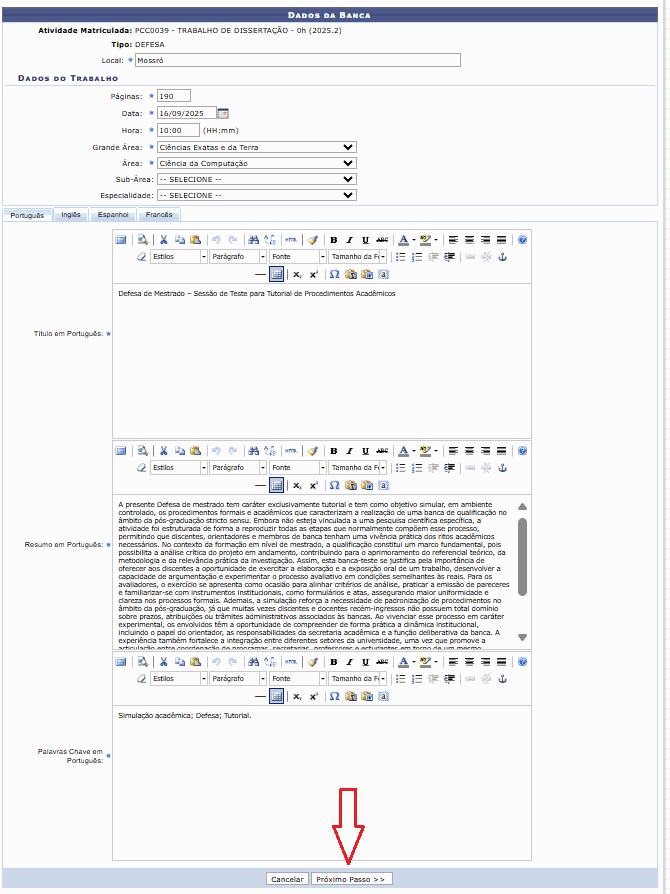Expand the Sub-Área select list

pos(256,179)
